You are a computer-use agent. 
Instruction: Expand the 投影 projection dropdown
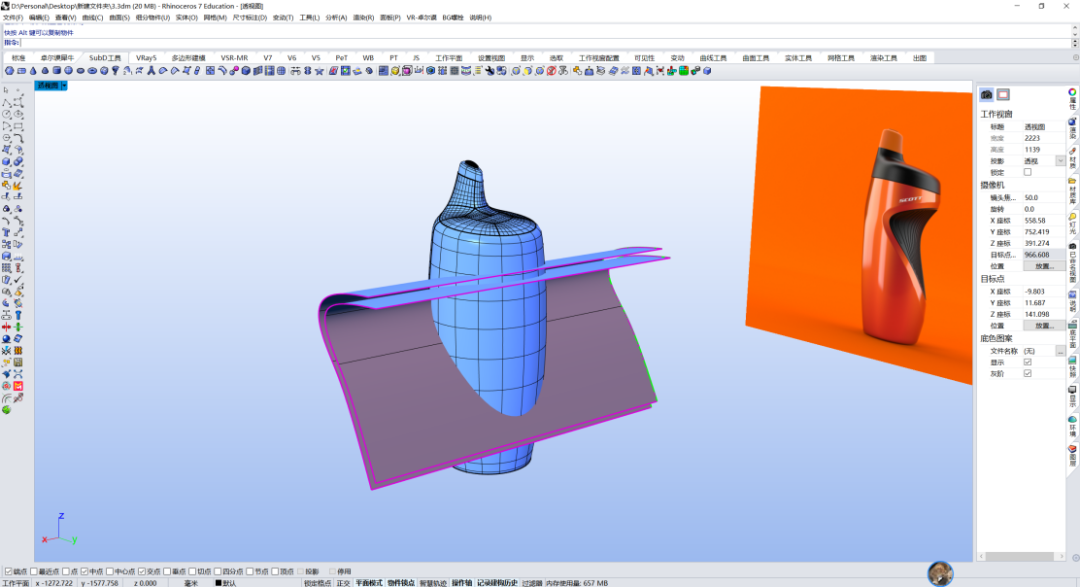pyautogui.click(x=1060, y=161)
